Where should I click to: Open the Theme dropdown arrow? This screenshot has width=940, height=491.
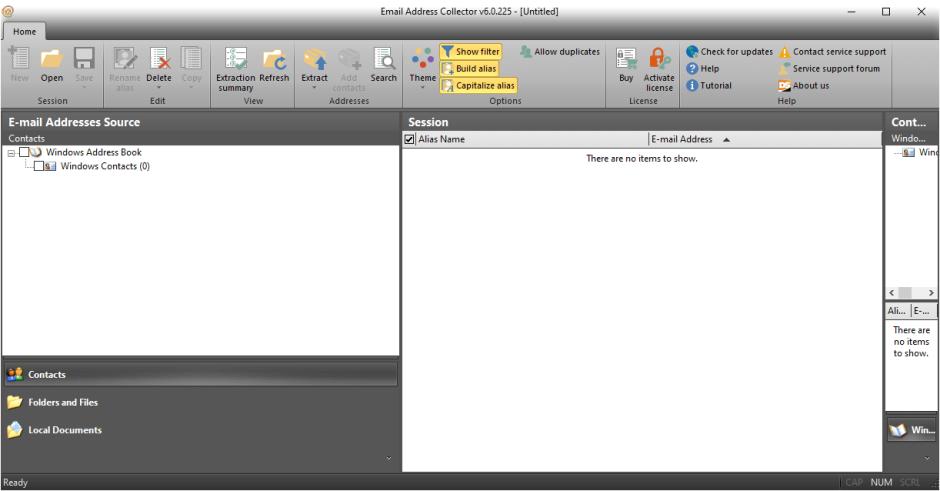click(x=423, y=88)
